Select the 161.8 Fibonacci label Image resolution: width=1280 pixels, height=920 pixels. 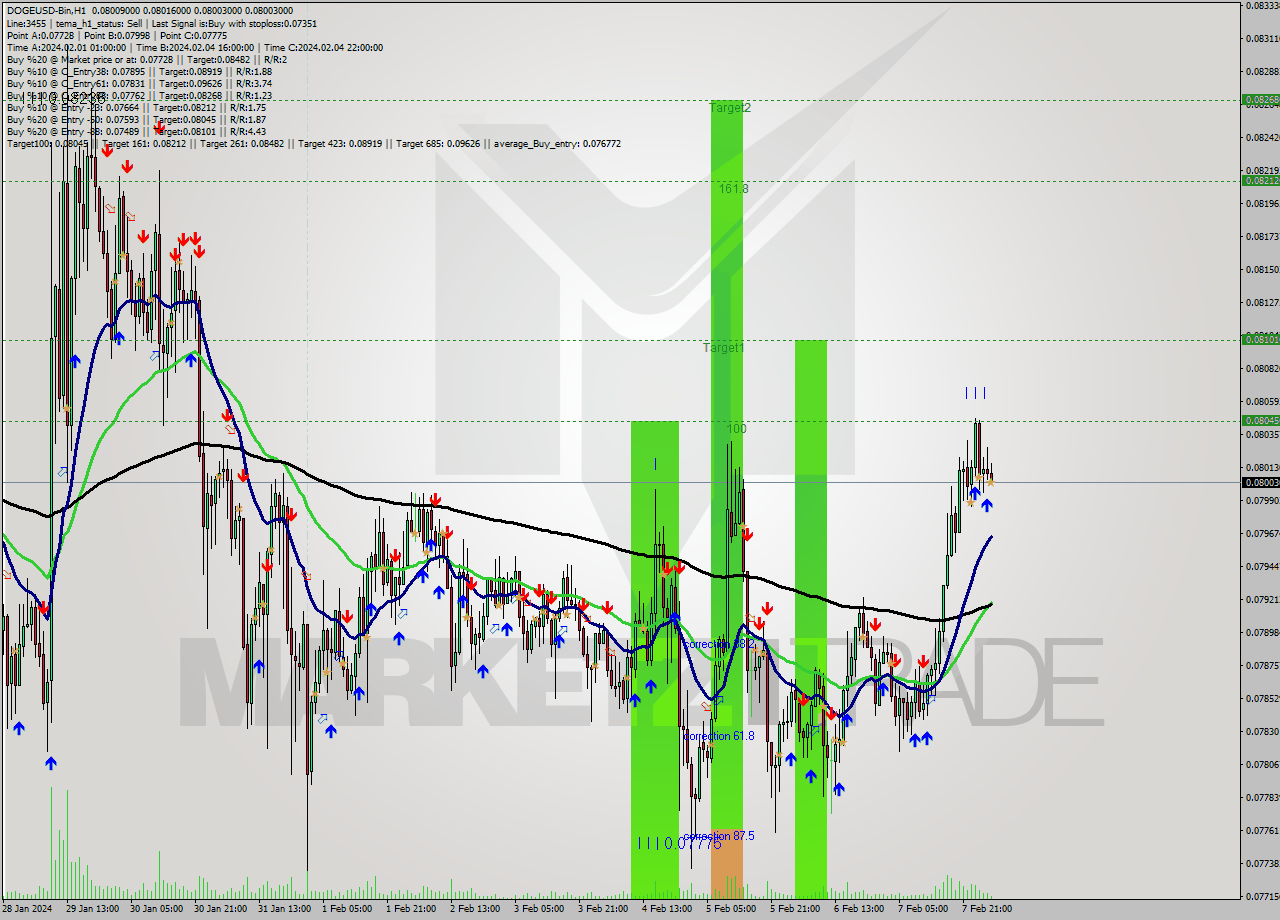[734, 188]
